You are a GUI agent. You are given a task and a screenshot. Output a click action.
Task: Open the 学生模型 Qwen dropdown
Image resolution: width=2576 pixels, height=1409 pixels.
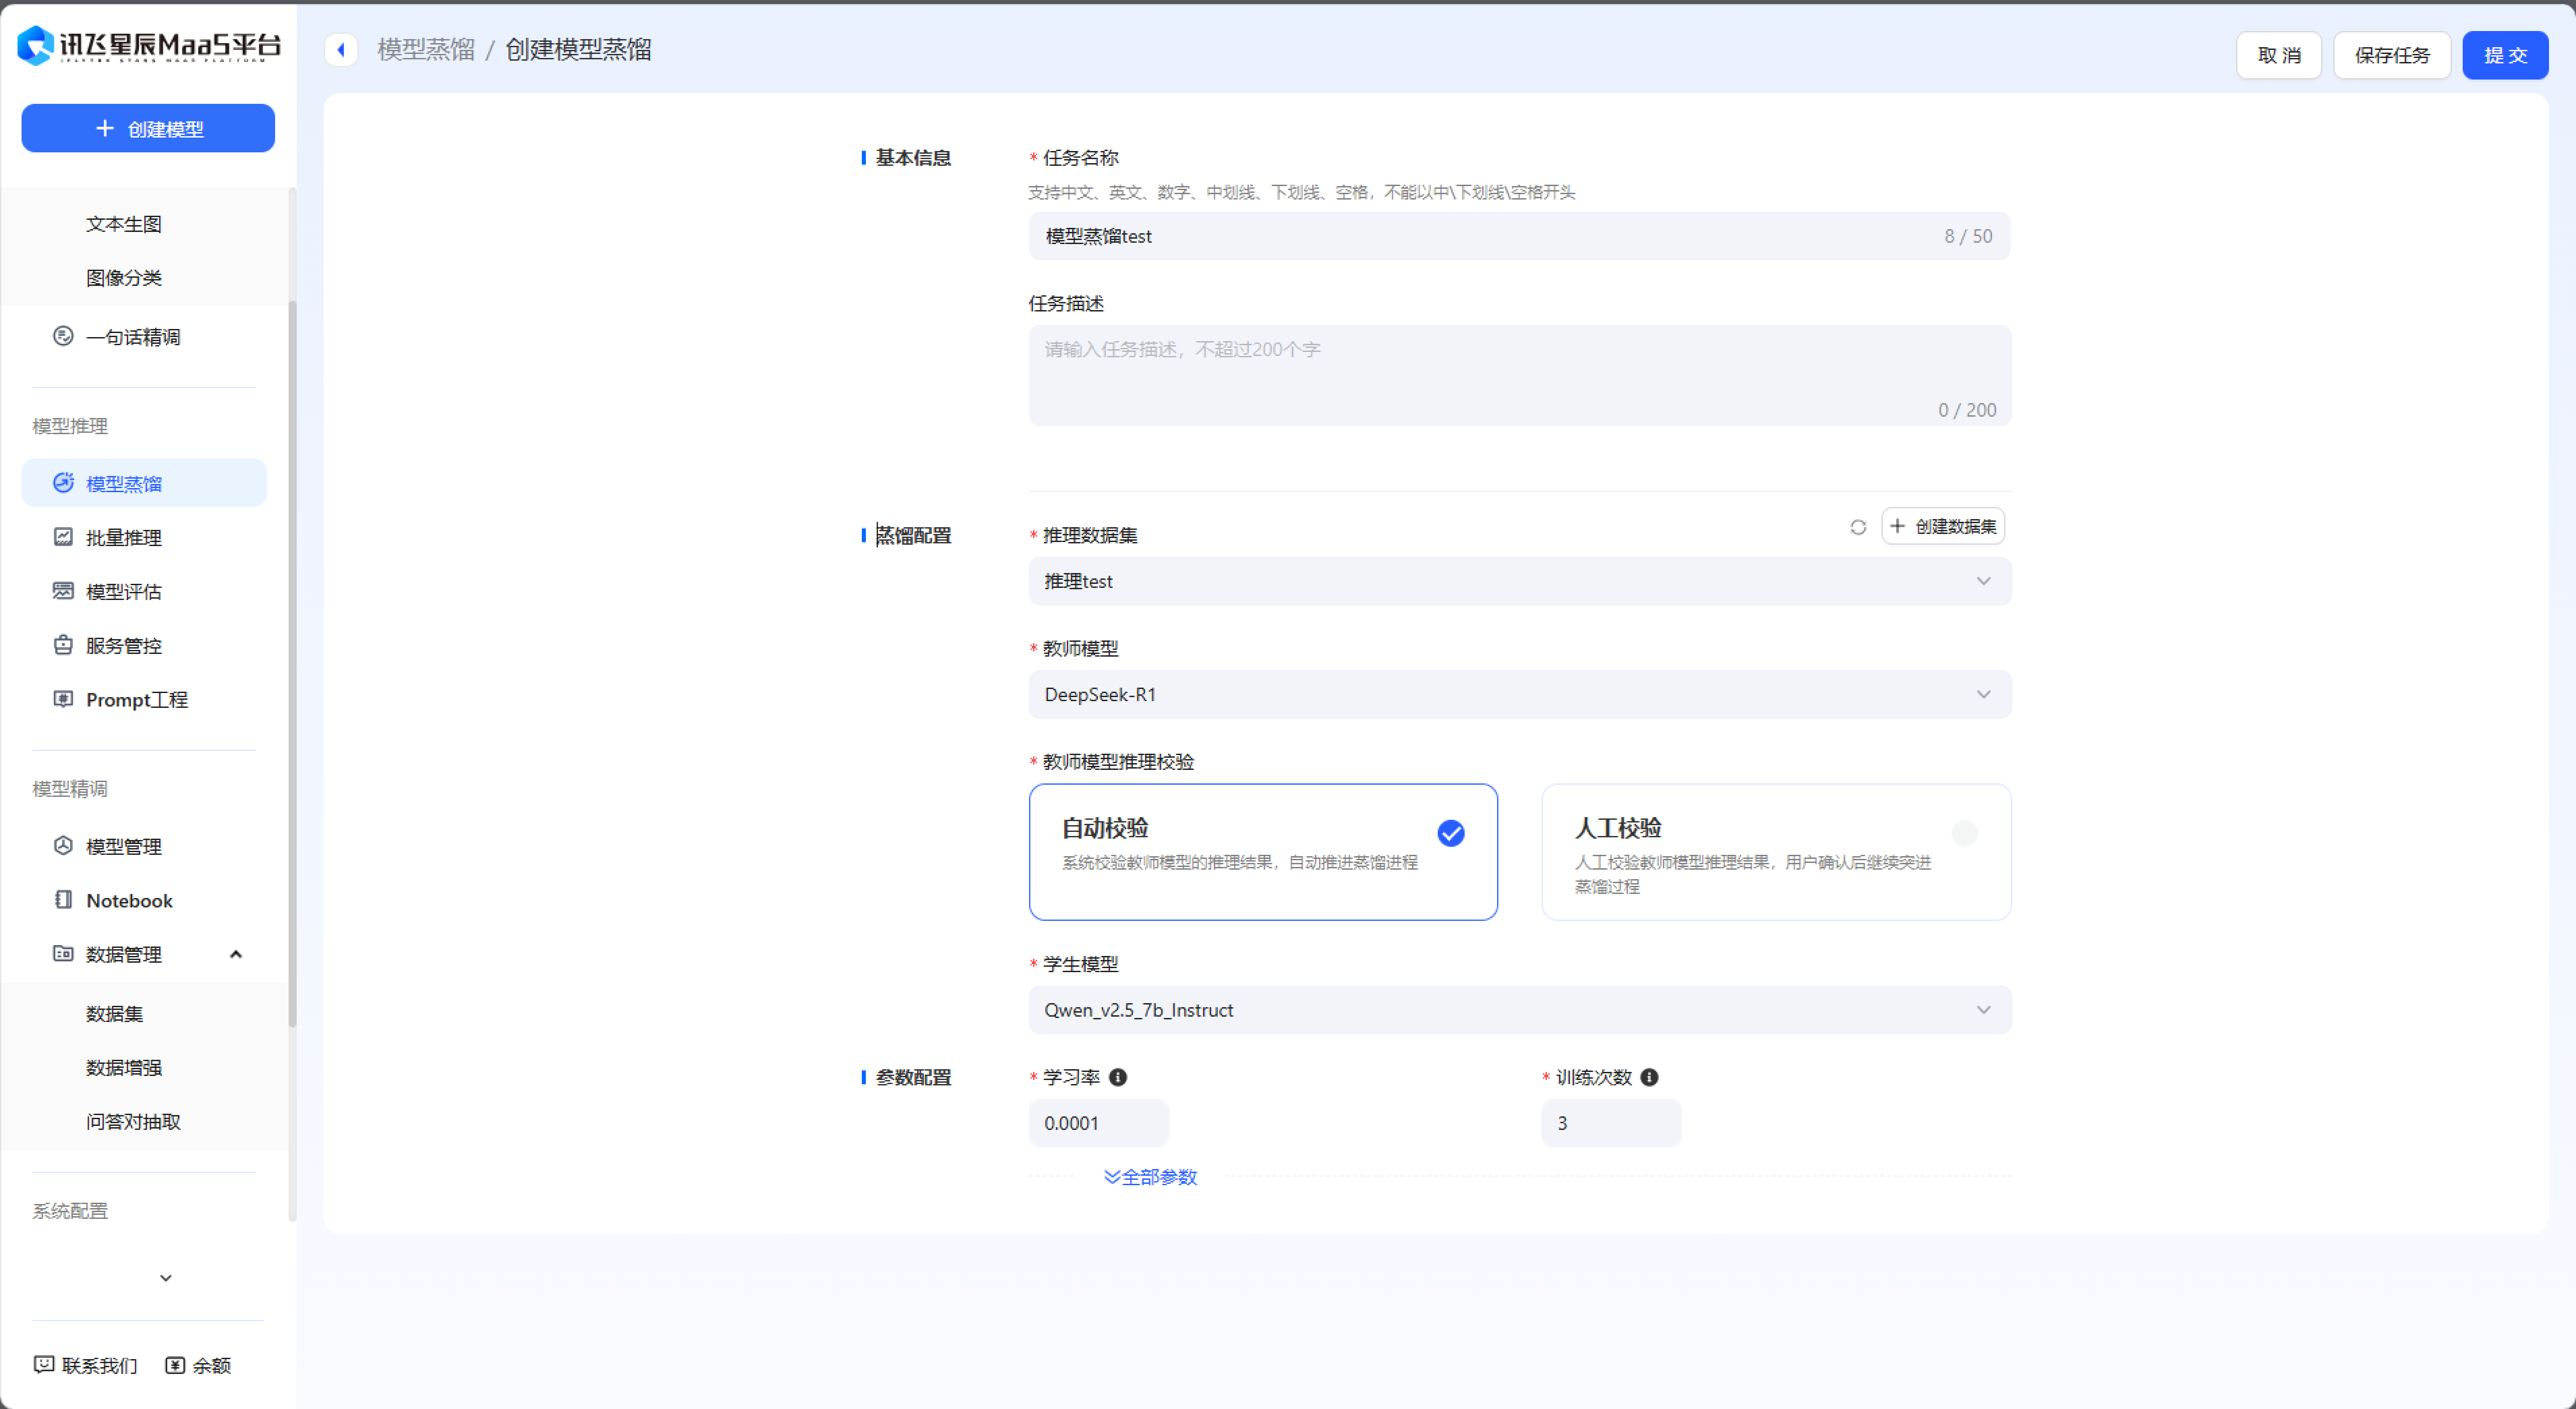point(1520,1010)
